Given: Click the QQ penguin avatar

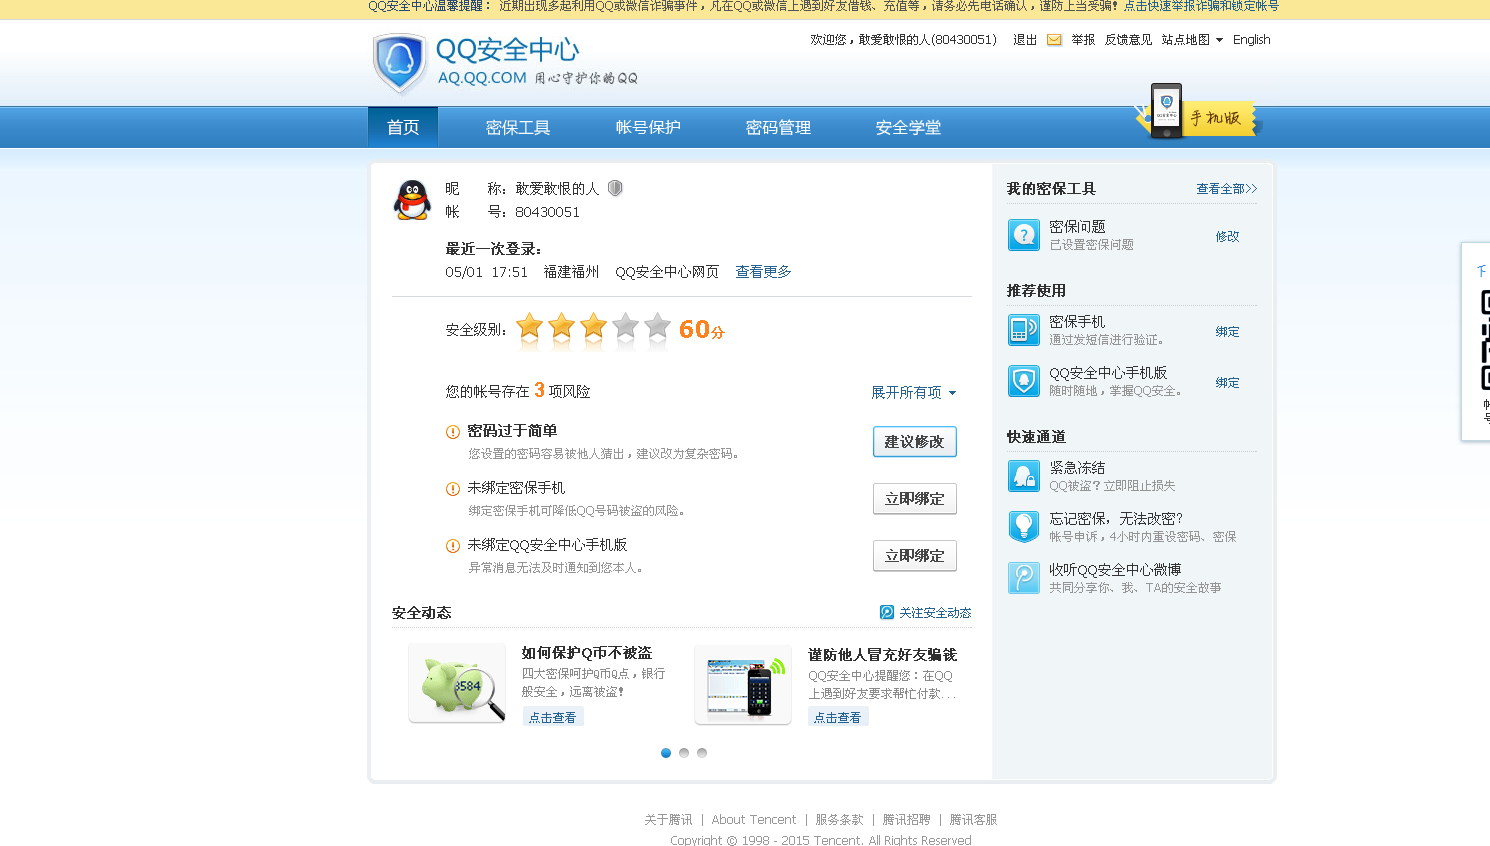Looking at the screenshot, I should click(412, 200).
